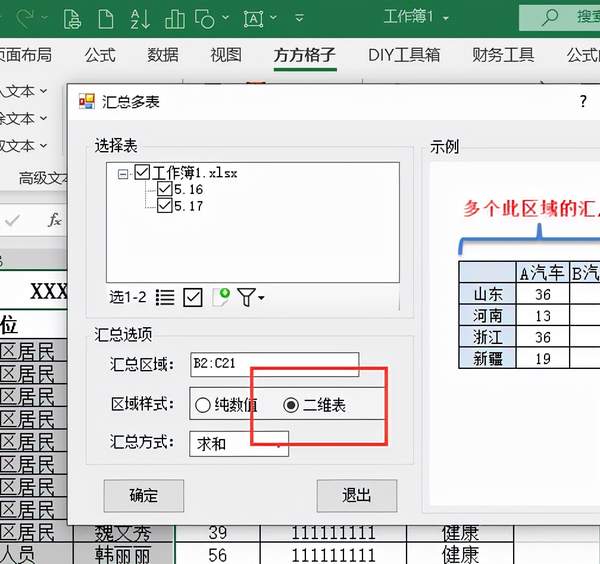Click the help question mark in the dialog title bar
The height and width of the screenshot is (564, 600).
583,101
